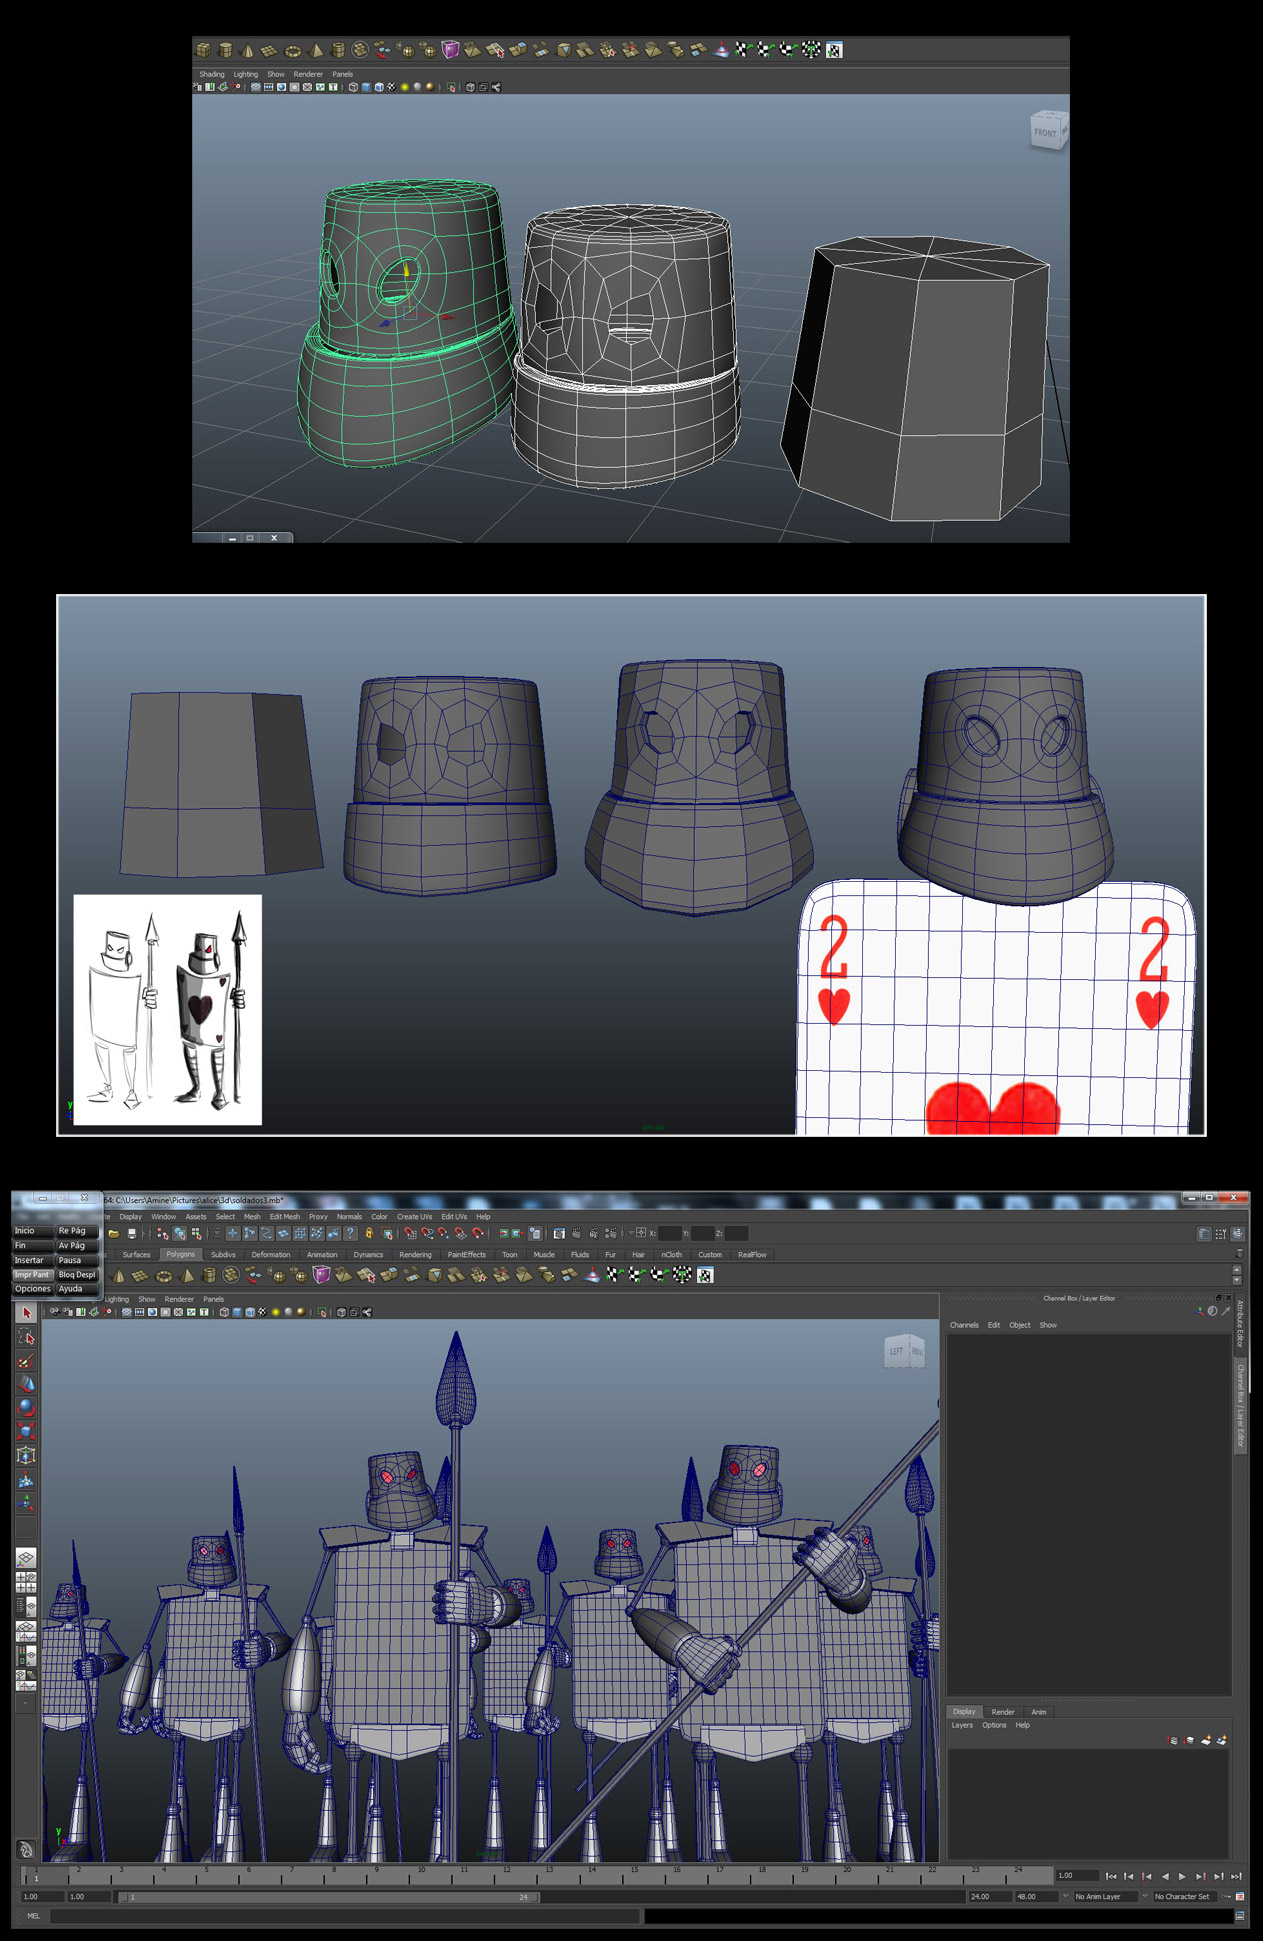
Task: Click the FRONT view cube in top viewport
Action: [1047, 130]
